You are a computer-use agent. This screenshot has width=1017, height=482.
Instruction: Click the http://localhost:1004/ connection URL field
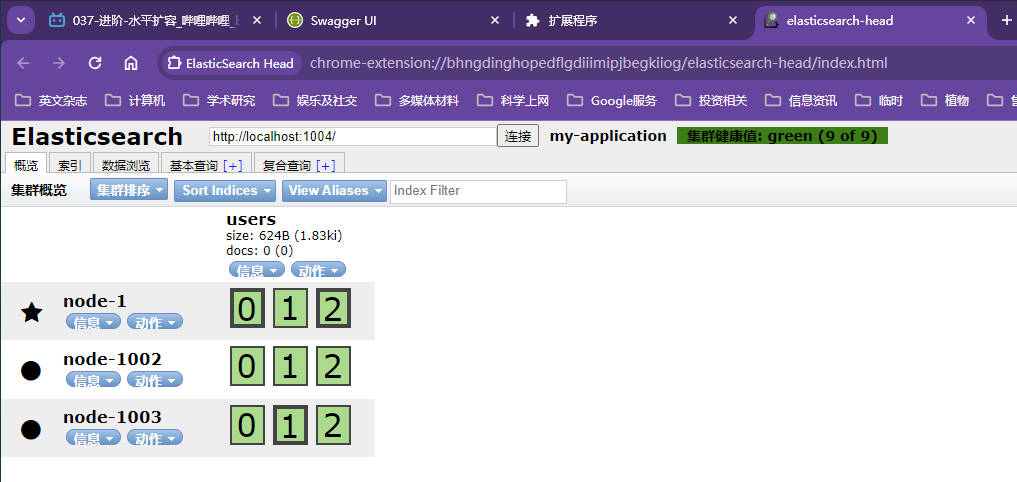(353, 136)
